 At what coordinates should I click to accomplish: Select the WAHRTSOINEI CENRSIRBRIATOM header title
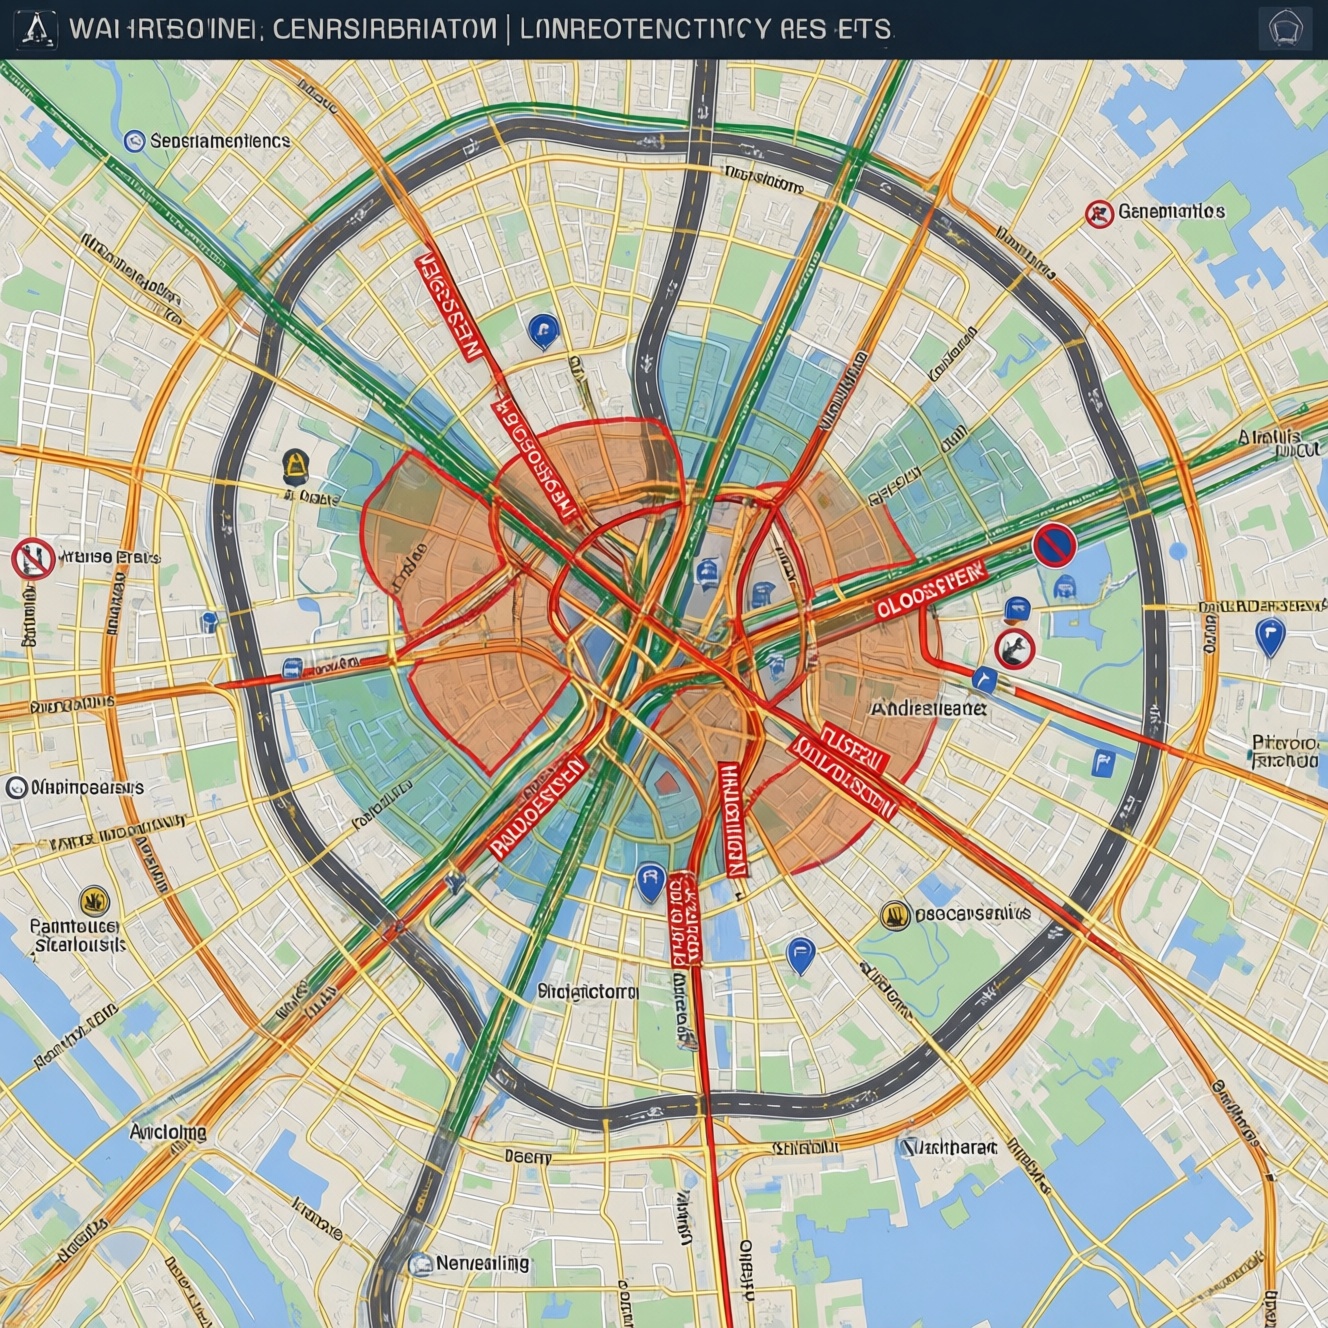tap(282, 29)
